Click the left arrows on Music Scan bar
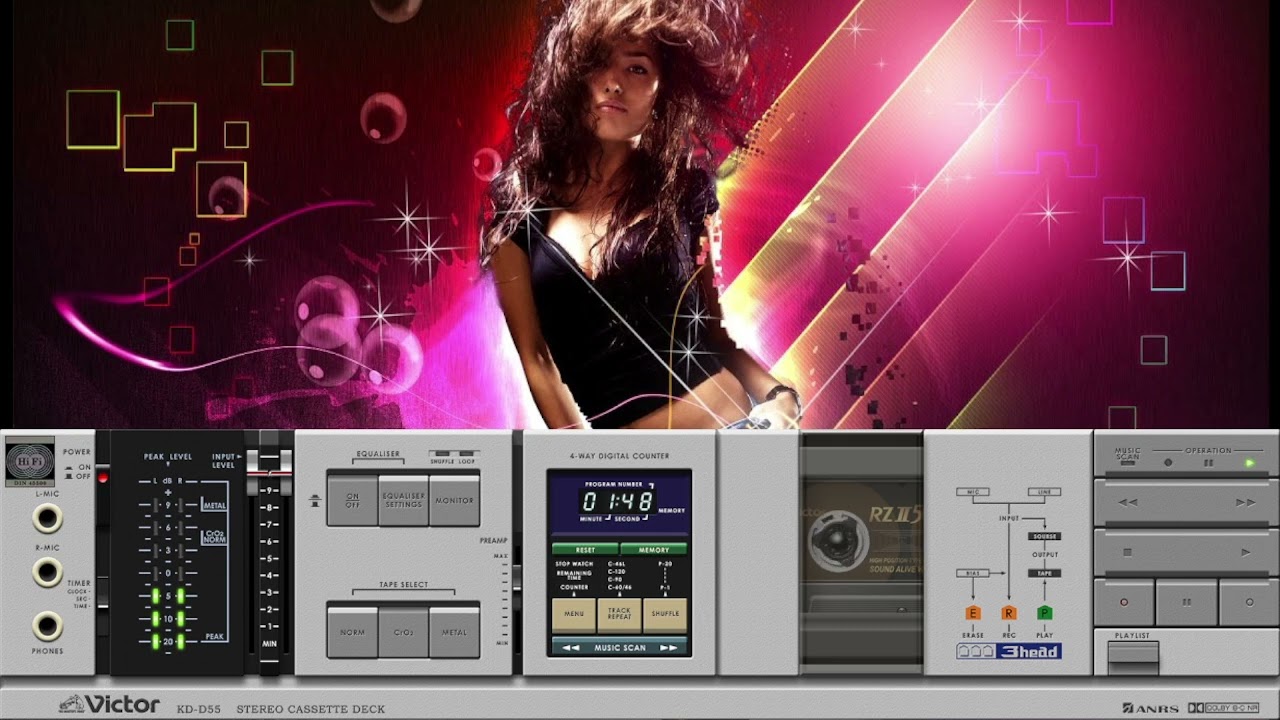Viewport: 1280px width, 720px height. [570, 647]
